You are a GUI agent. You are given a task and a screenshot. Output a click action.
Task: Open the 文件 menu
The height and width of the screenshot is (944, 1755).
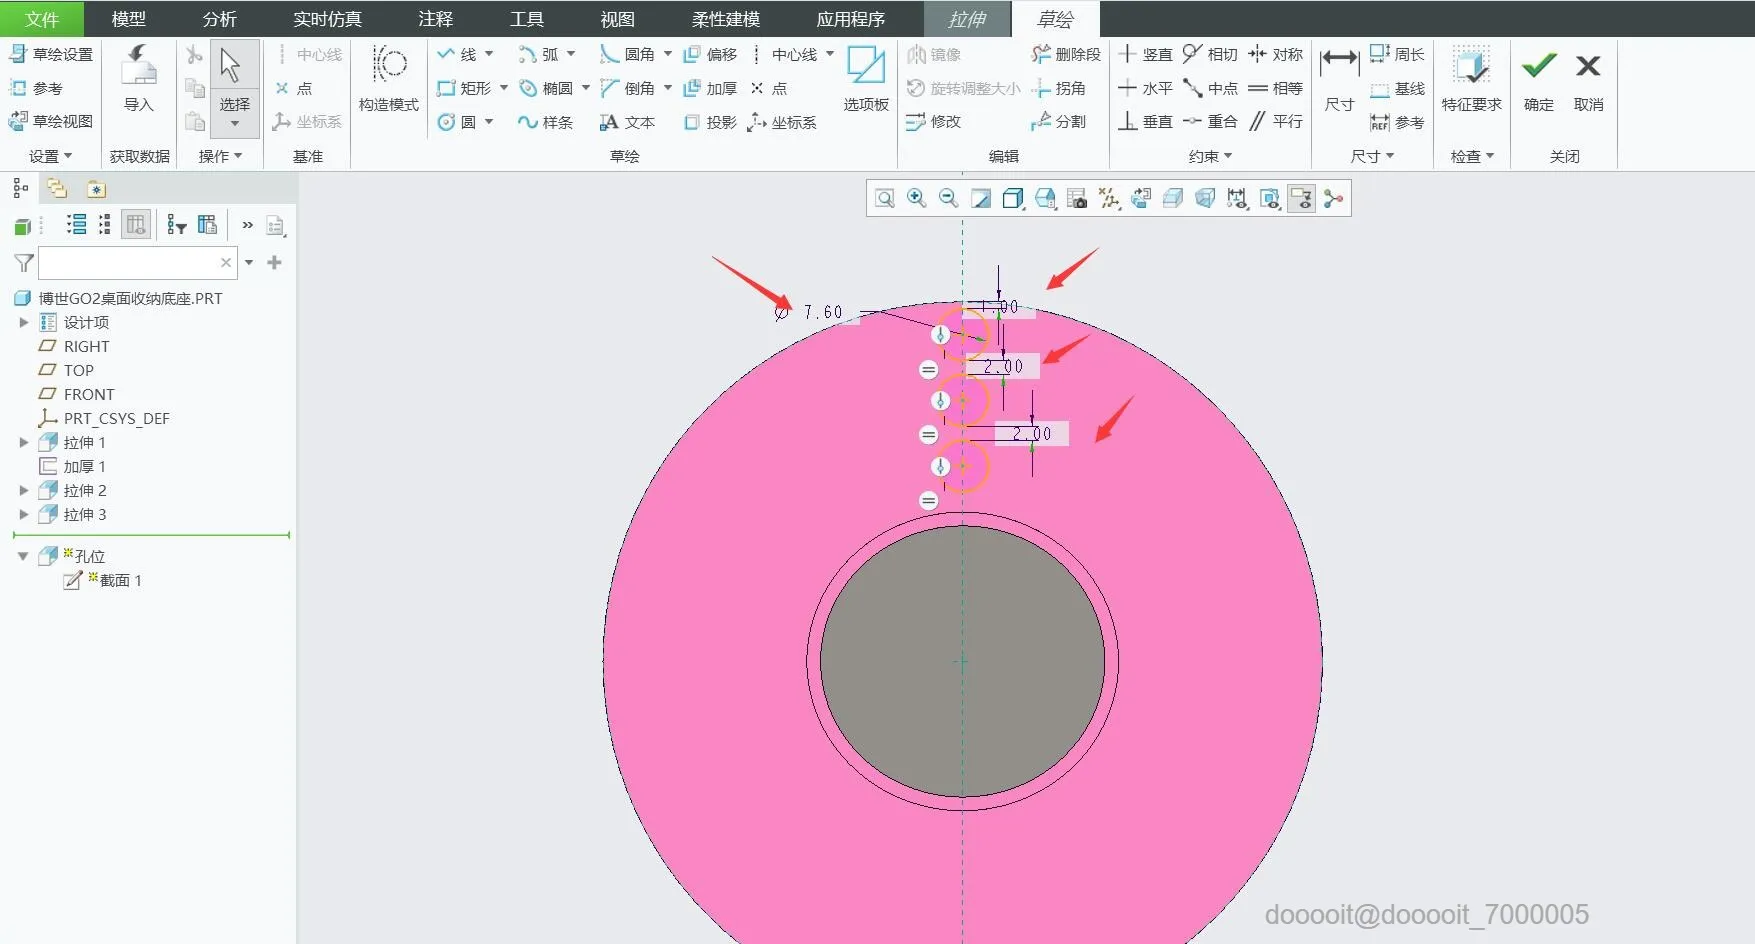click(42, 19)
